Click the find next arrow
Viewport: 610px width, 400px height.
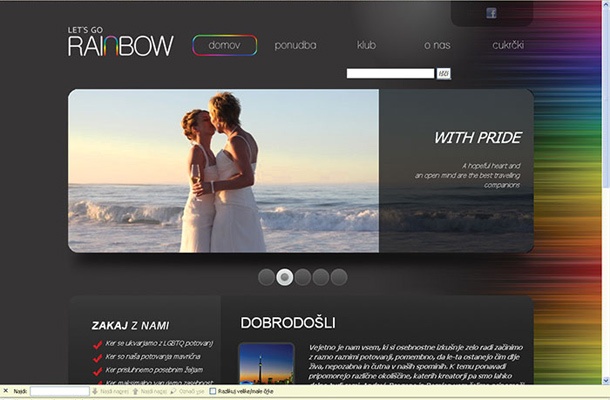coord(95,392)
